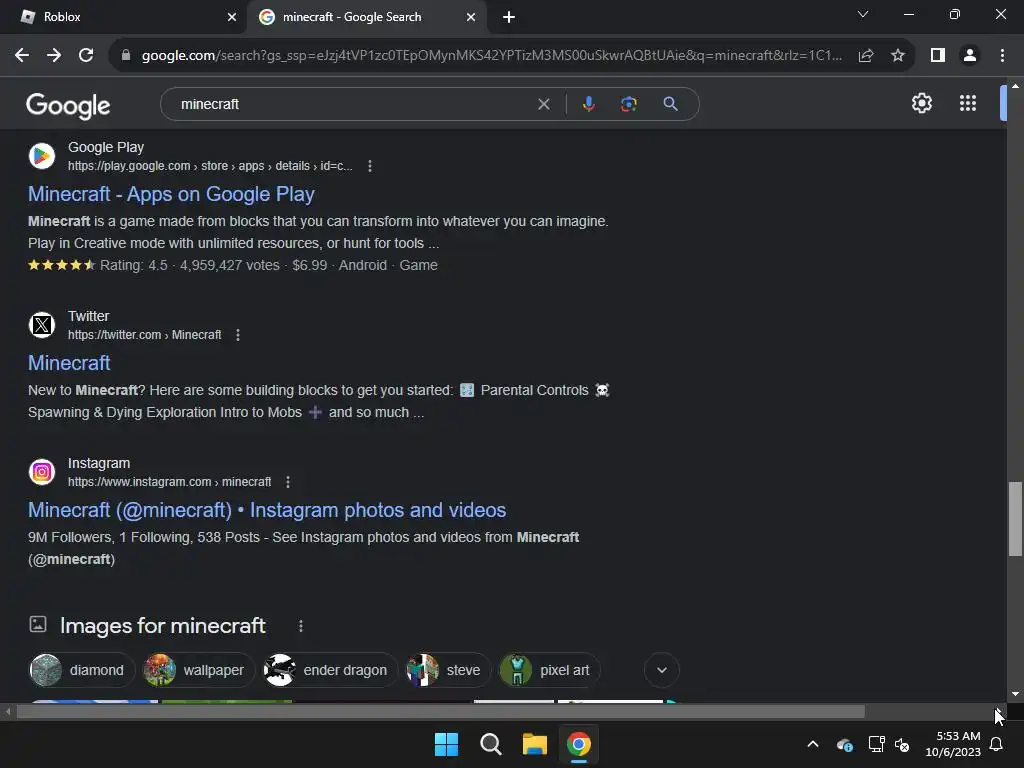The image size is (1024, 768).
Task: Close the minecraft Google Search tab
Action: click(471, 17)
